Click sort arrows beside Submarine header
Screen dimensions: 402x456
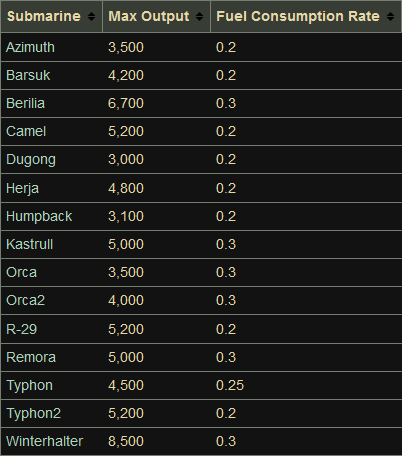pos(91,16)
